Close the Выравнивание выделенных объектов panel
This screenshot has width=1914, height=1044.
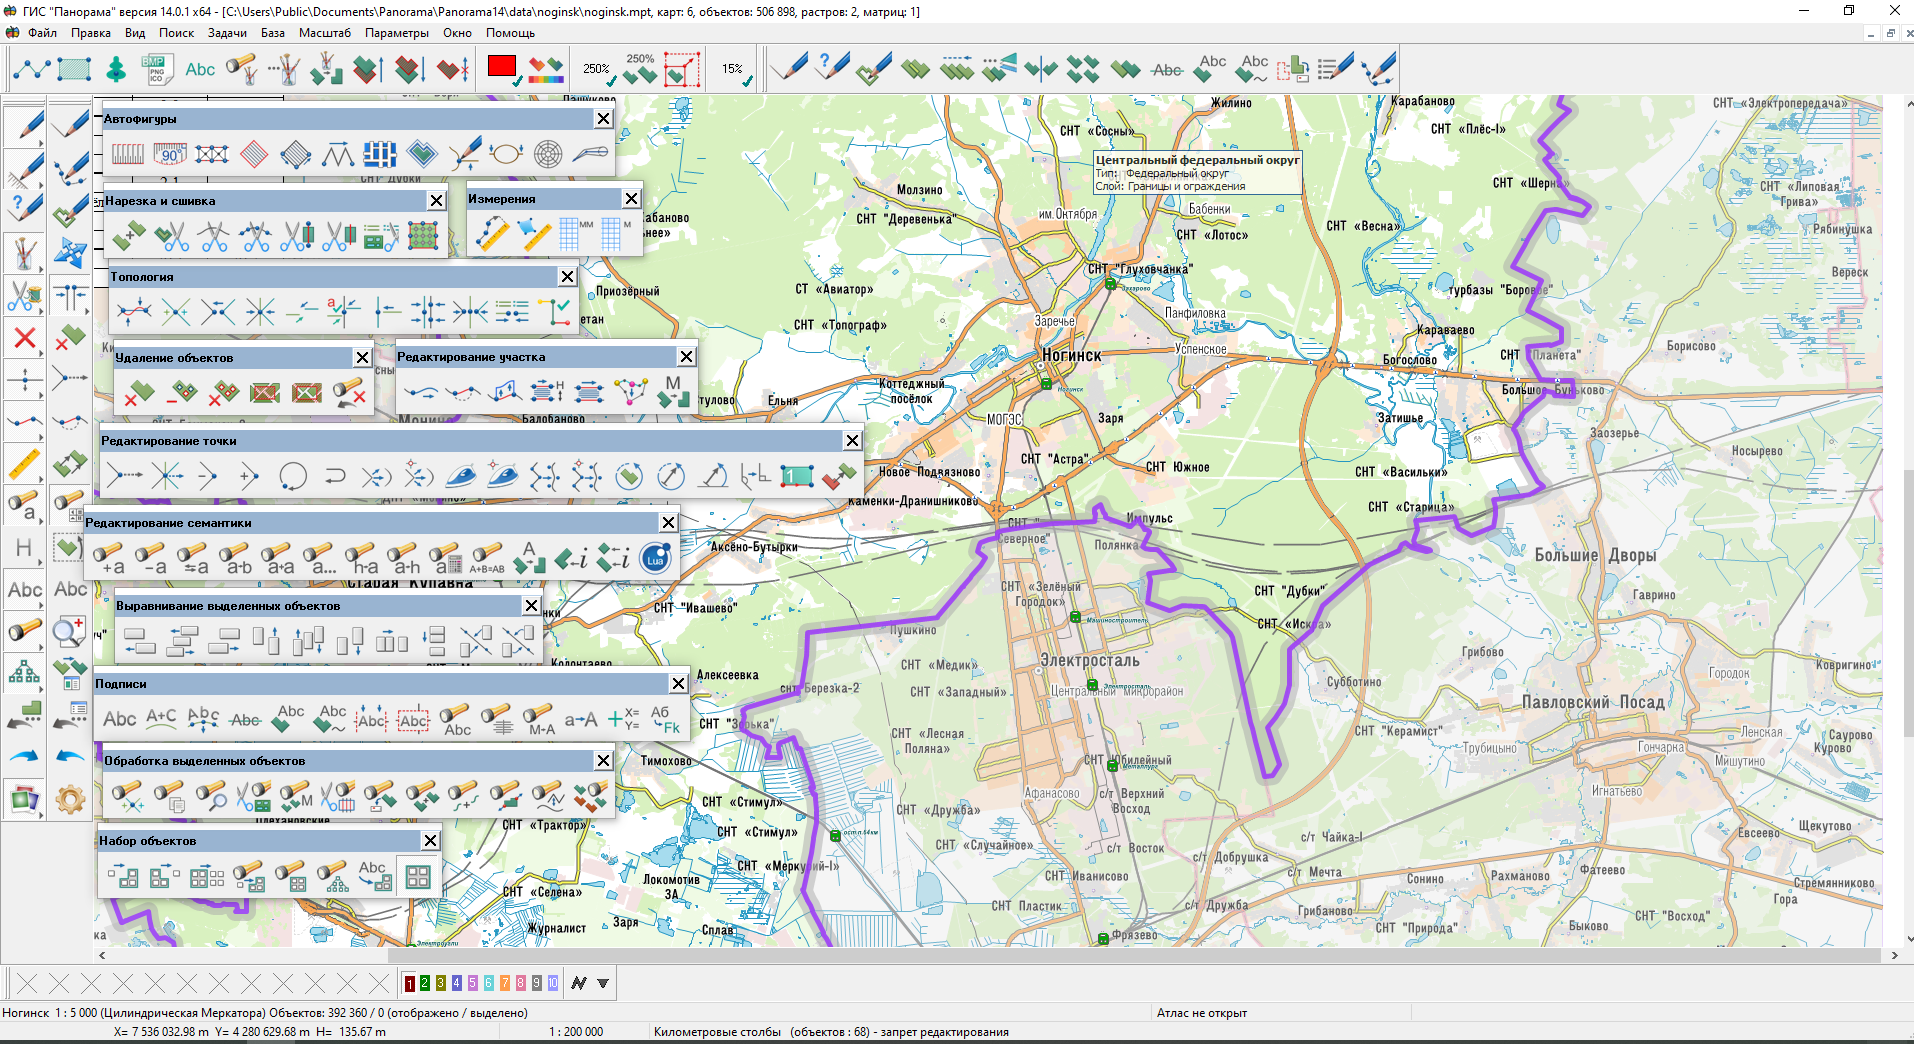531,605
